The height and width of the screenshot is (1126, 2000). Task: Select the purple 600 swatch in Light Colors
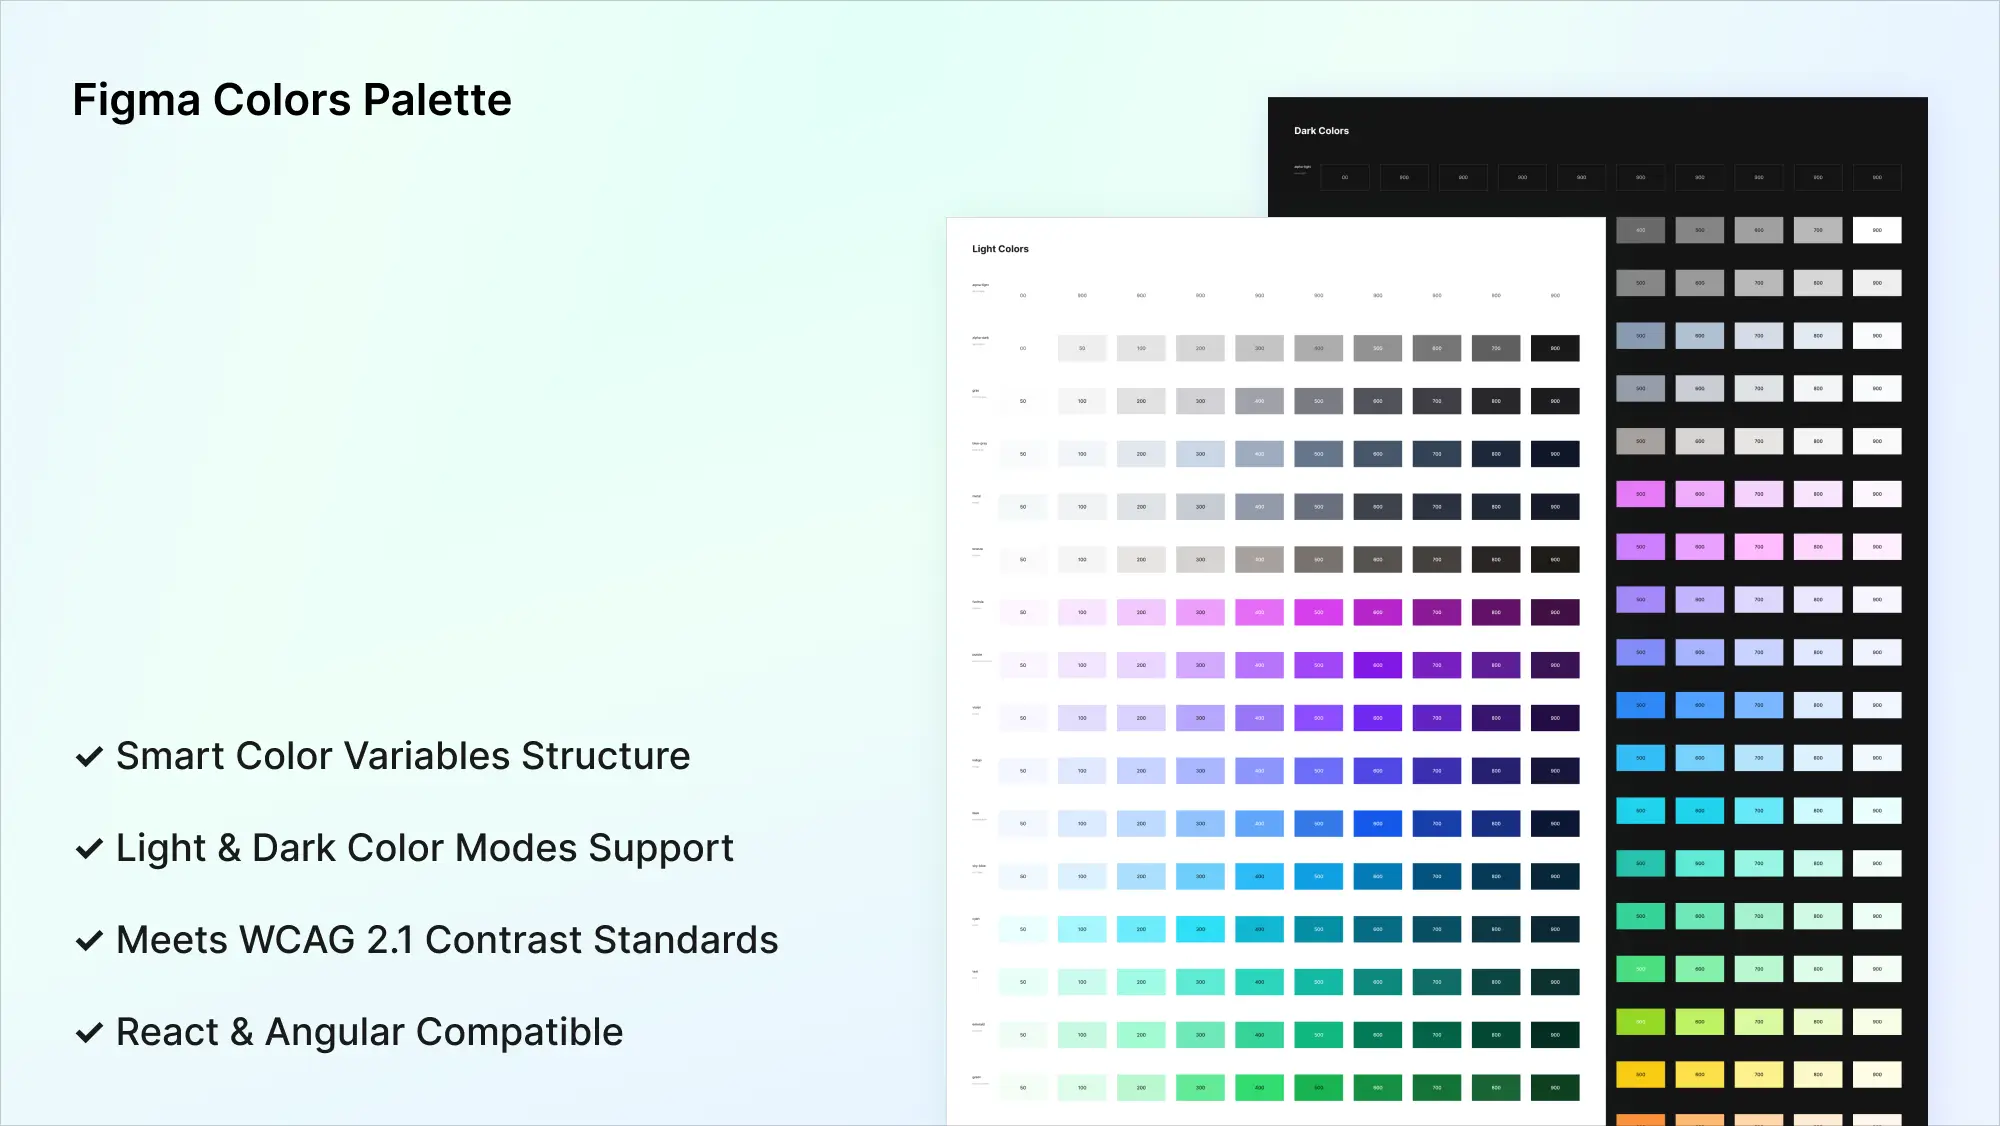coord(1378,665)
